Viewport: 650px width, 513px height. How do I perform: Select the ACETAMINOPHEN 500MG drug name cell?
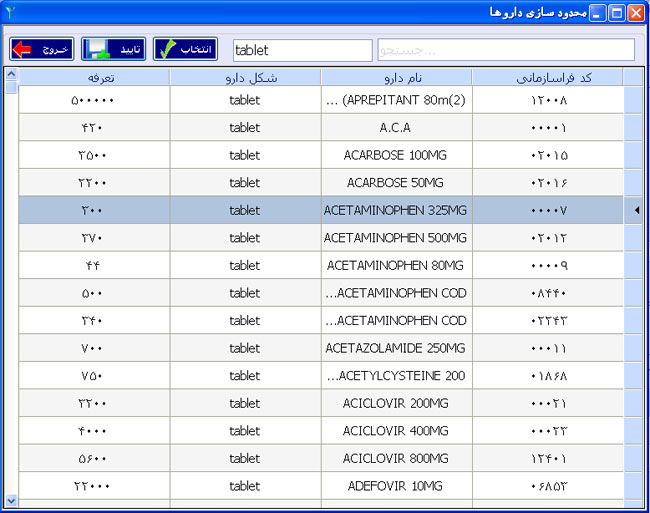pos(396,238)
